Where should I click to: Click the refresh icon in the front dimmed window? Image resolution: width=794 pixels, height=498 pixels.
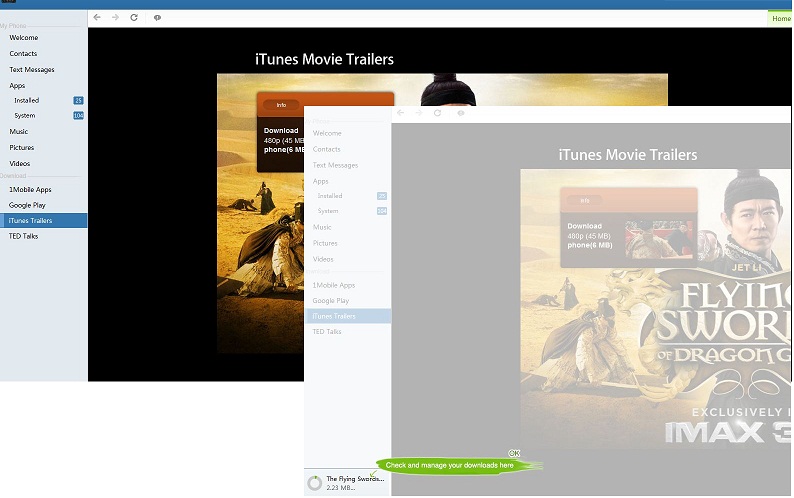click(438, 112)
